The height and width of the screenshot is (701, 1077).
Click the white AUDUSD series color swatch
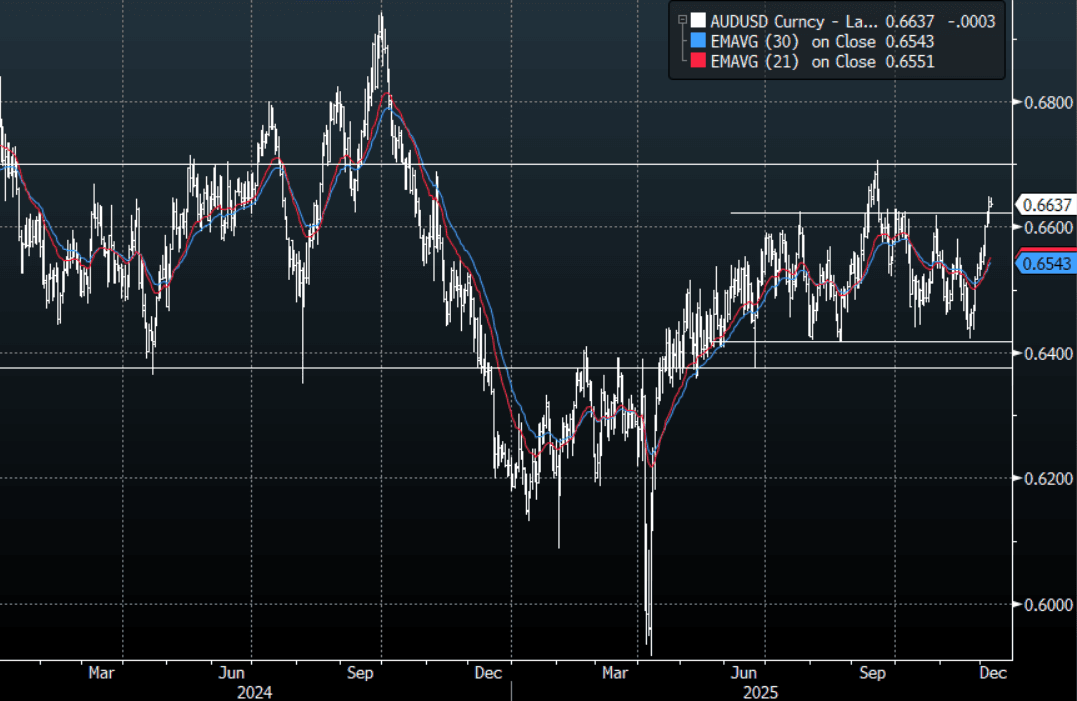(698, 20)
